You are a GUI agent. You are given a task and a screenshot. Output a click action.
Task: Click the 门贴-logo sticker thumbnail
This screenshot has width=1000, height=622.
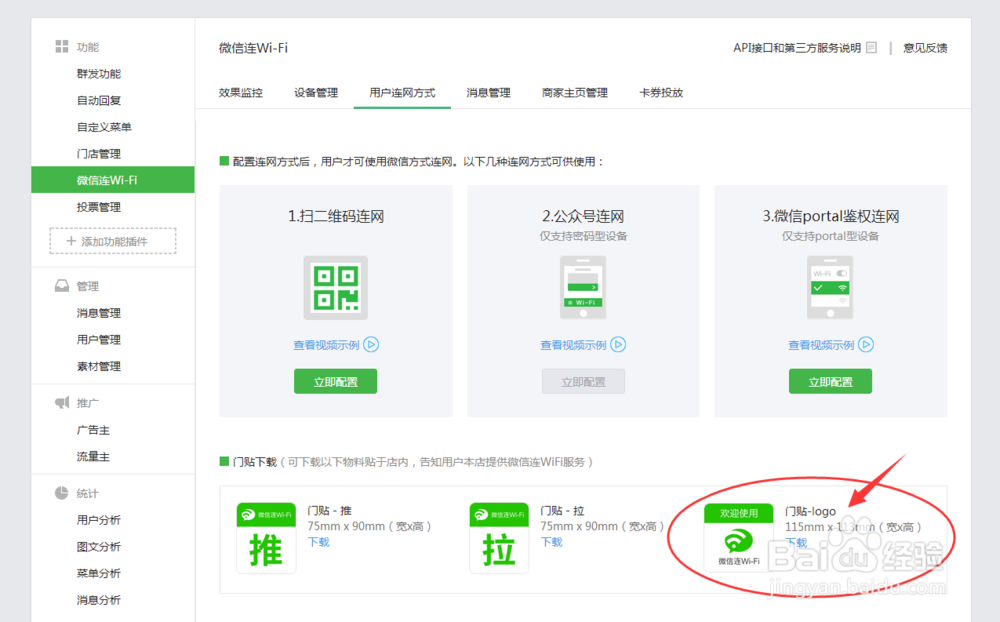tap(739, 538)
